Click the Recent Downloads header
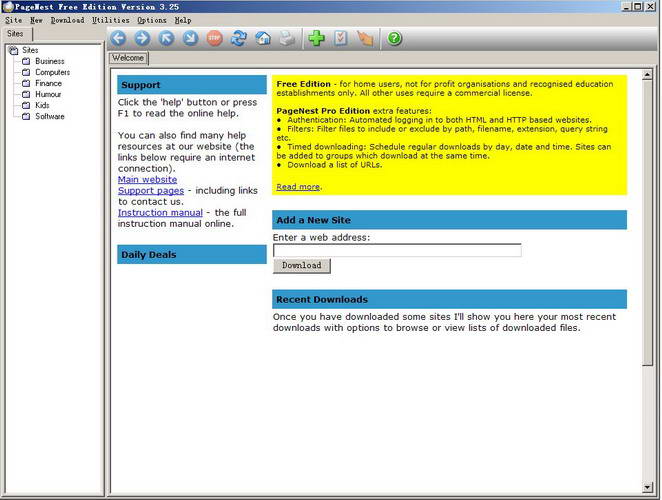This screenshot has width=662, height=500. pyautogui.click(x=449, y=299)
